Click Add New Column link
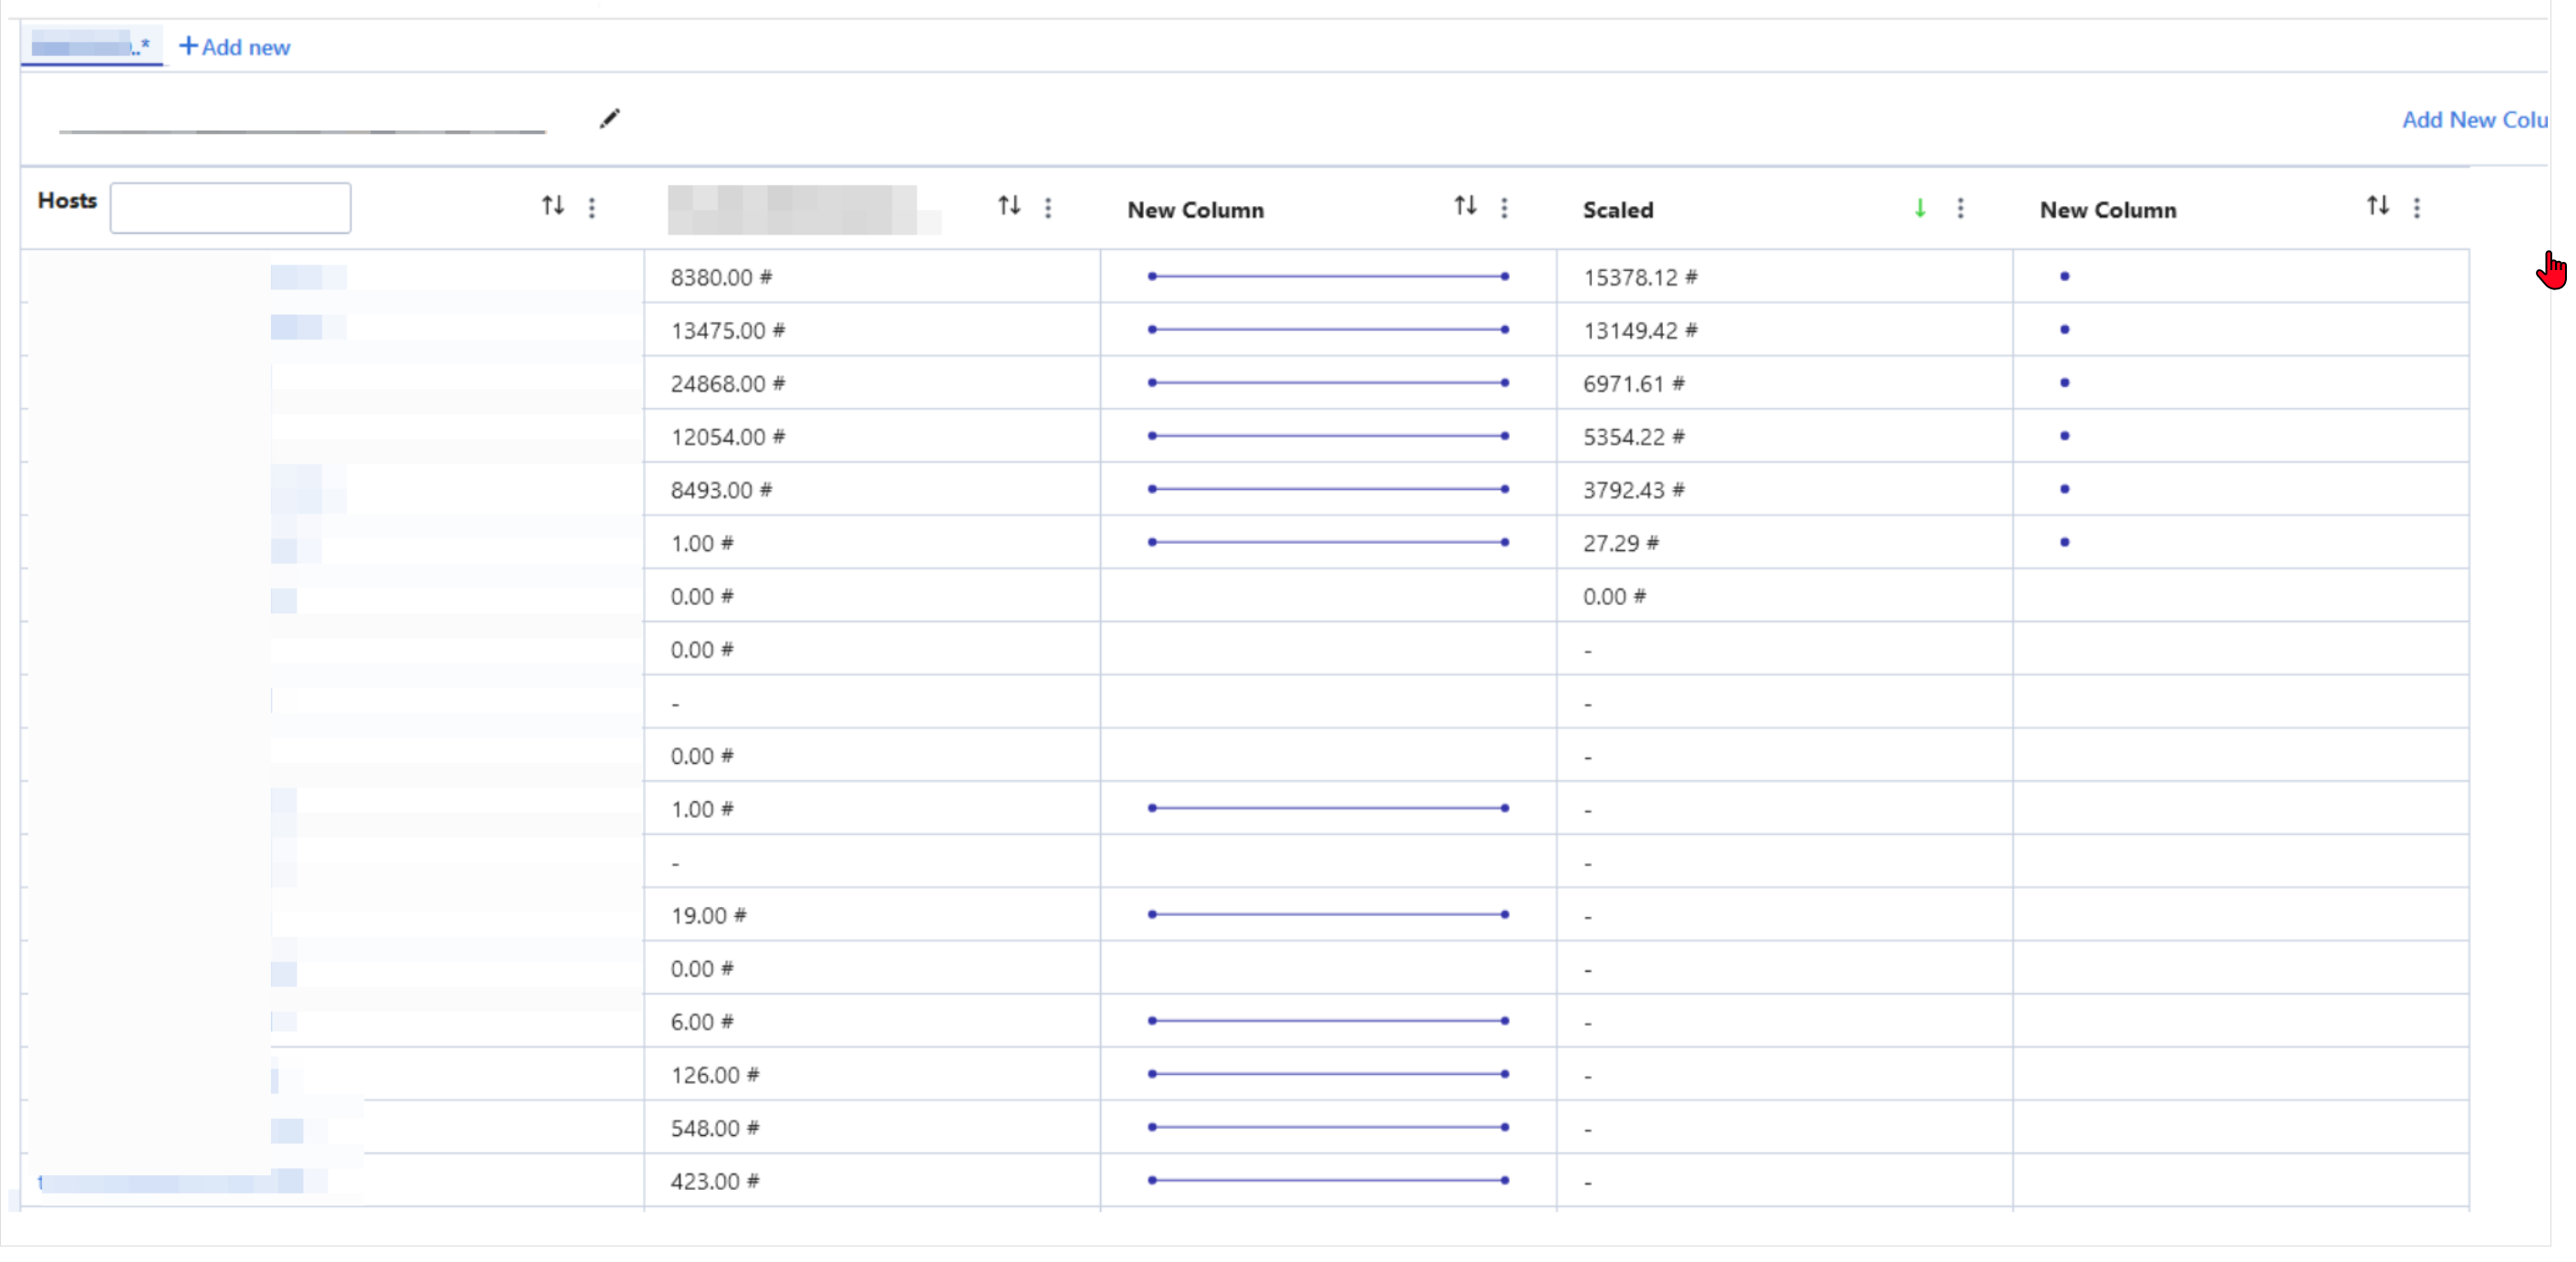 (x=2474, y=120)
